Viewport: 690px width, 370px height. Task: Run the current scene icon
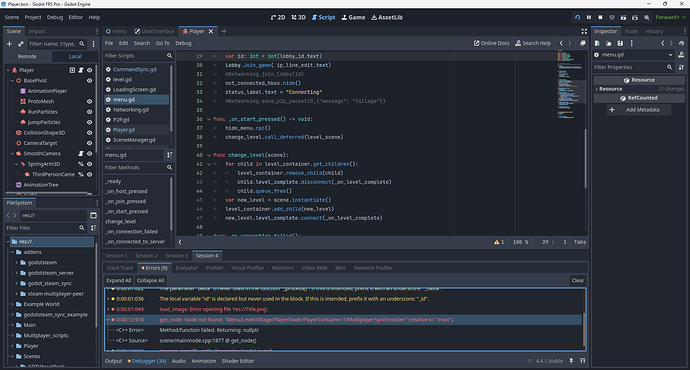pyautogui.click(x=623, y=18)
